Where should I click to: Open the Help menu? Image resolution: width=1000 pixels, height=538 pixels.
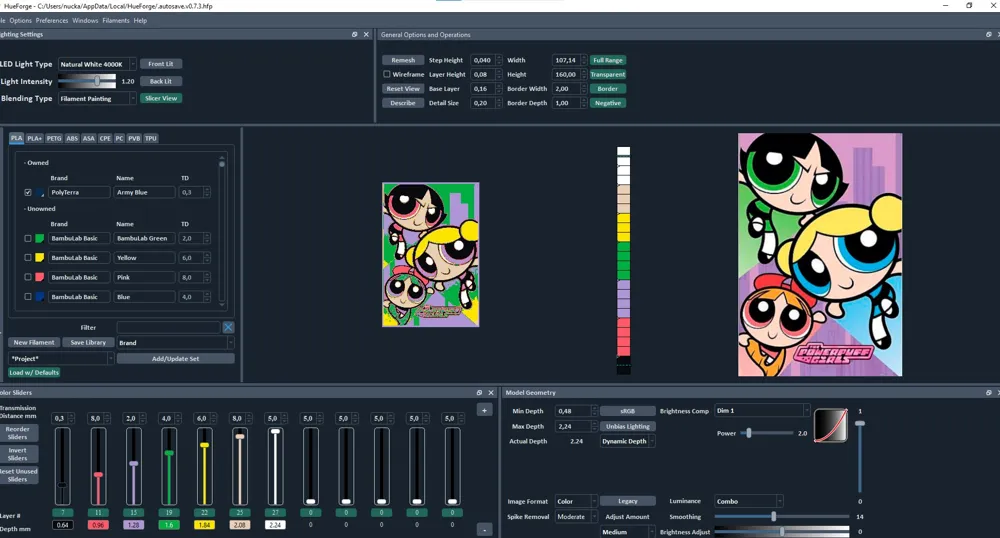(140, 20)
